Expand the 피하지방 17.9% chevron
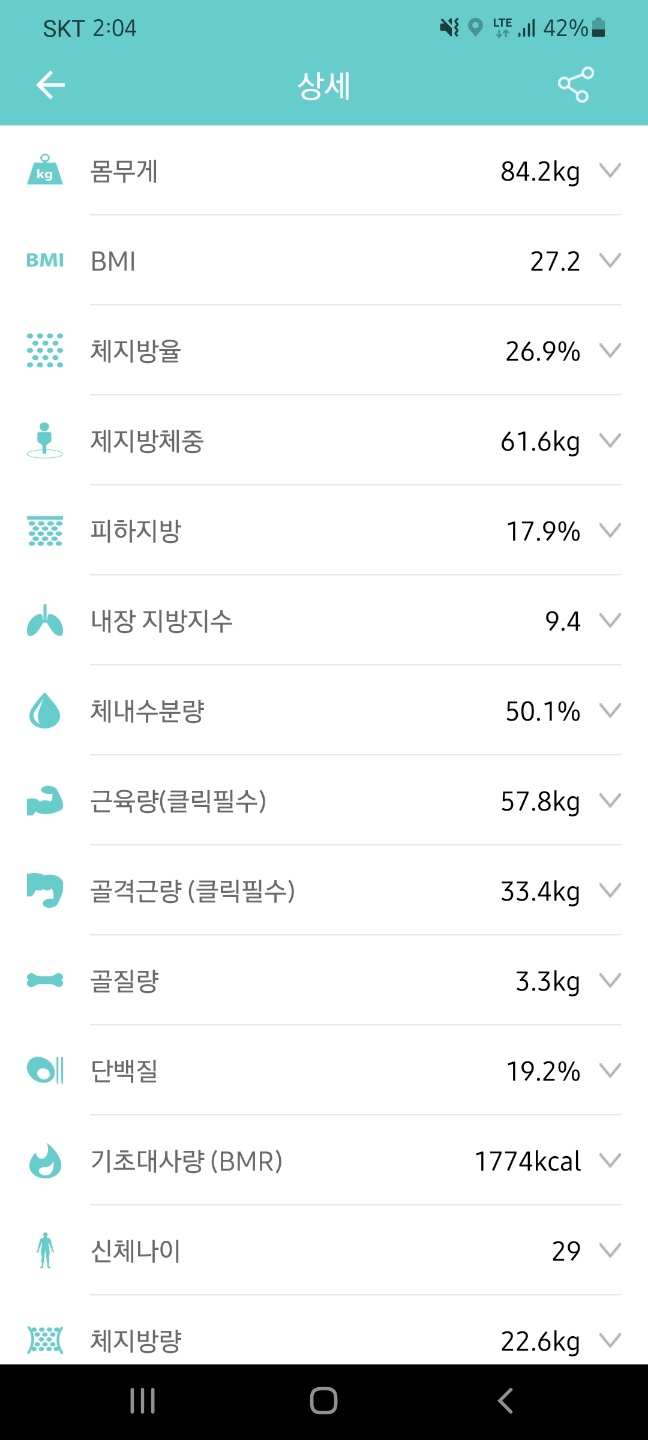This screenshot has width=648, height=1440. coord(610,531)
